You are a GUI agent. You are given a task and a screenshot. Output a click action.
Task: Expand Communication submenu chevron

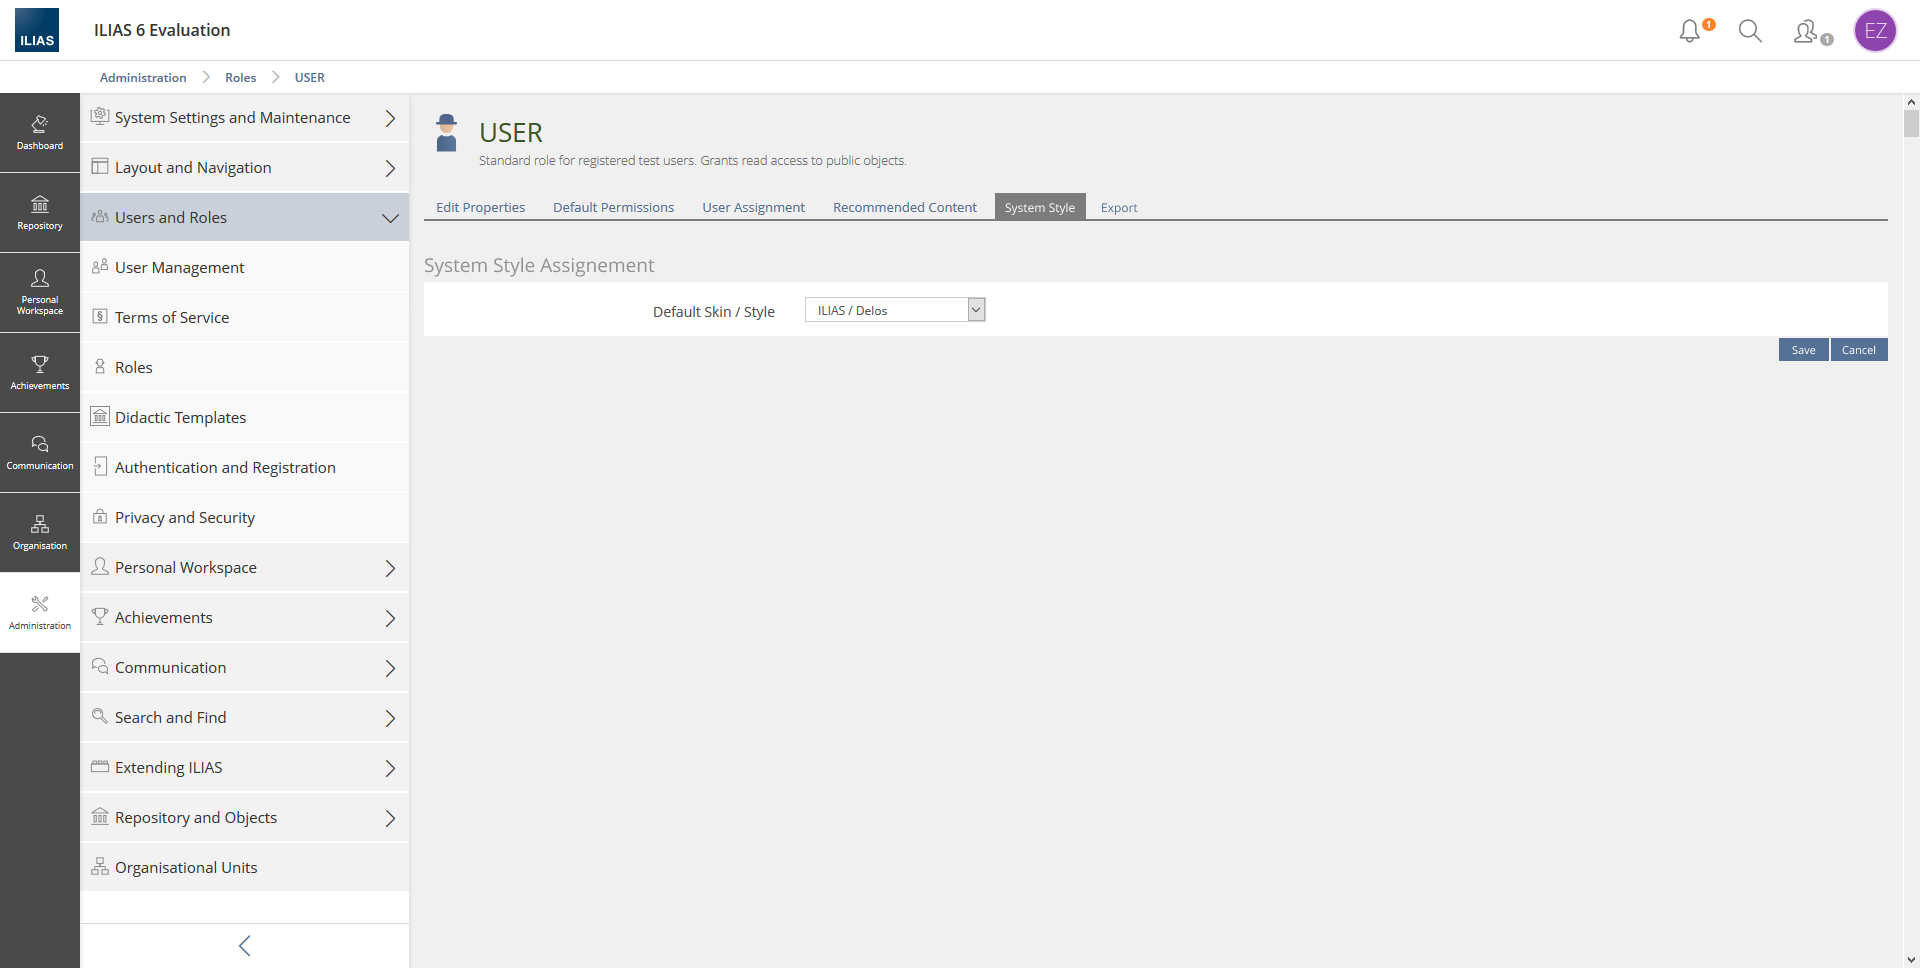390,668
